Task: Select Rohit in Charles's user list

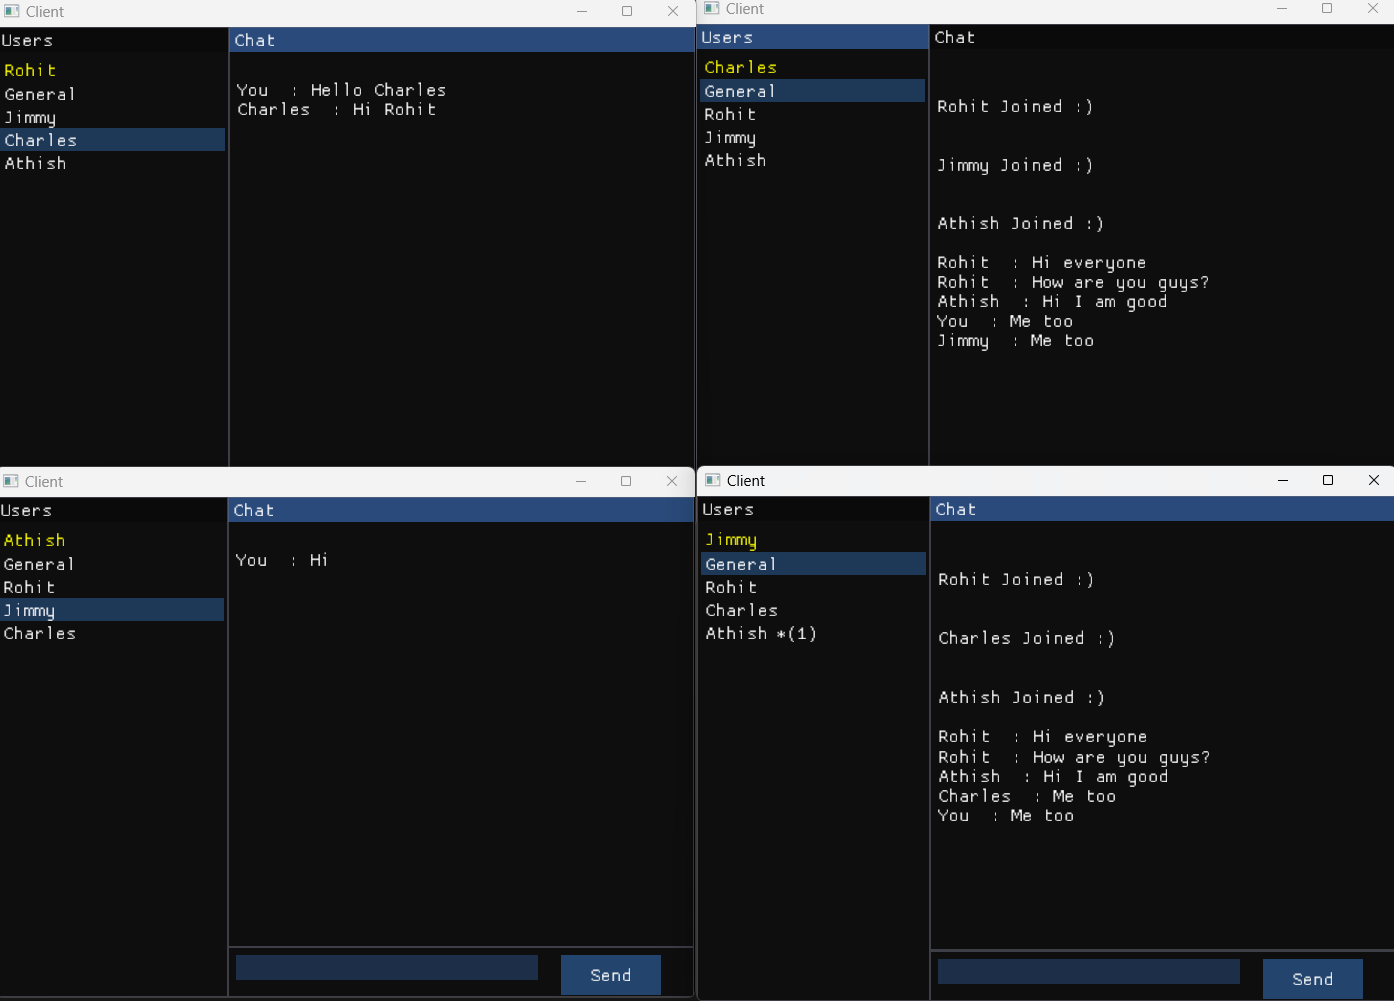Action: point(813,114)
